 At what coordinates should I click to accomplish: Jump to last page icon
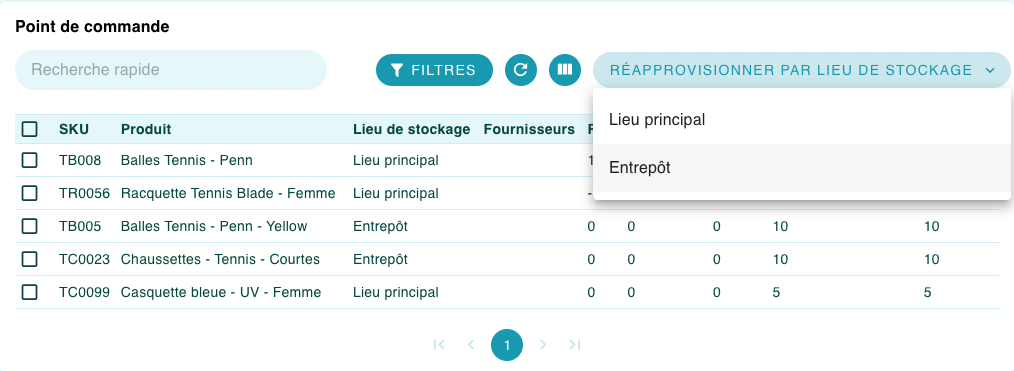[x=575, y=344]
